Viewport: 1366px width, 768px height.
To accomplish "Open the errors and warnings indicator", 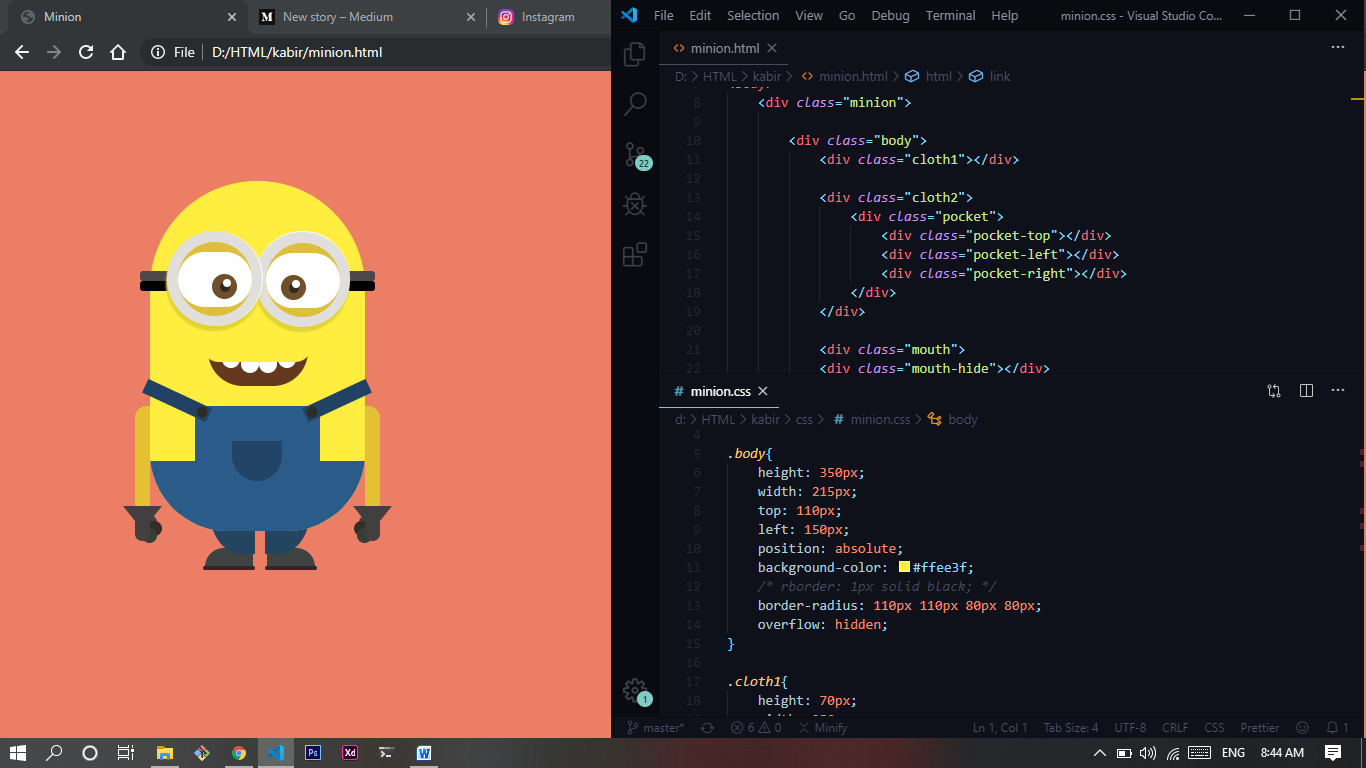I will point(756,728).
